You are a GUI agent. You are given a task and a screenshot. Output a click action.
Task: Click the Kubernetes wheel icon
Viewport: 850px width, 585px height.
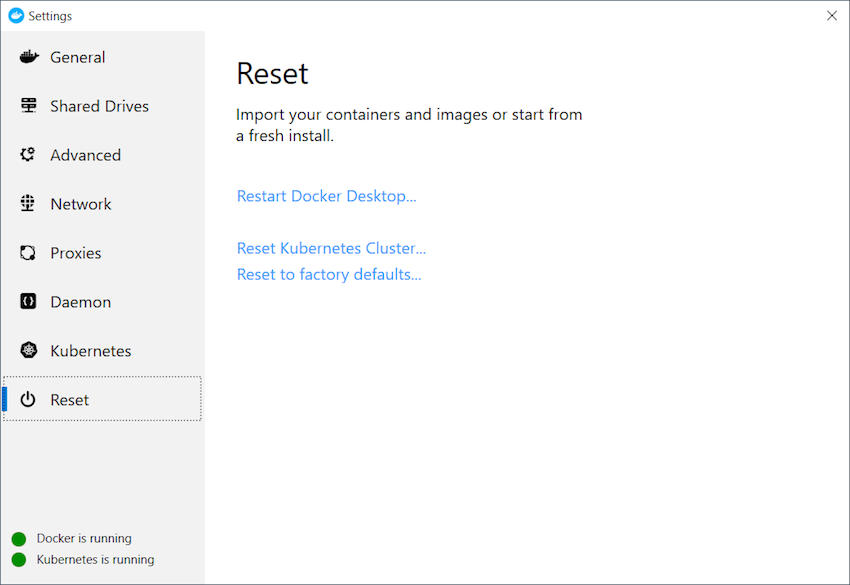pos(28,350)
